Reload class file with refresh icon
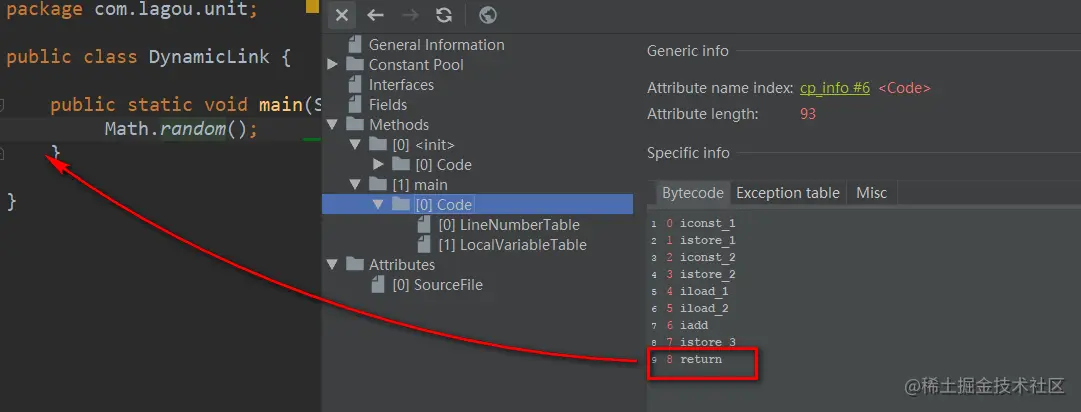This screenshot has height=412, width=1081. tap(445, 15)
